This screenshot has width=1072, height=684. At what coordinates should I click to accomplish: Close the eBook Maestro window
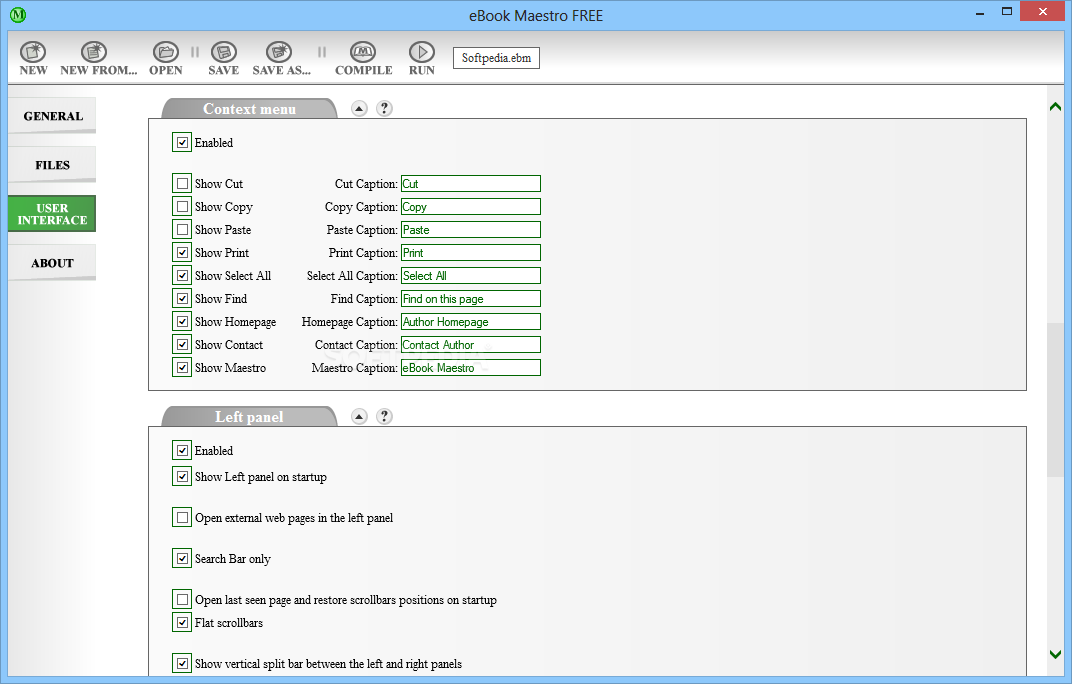coord(1043,12)
